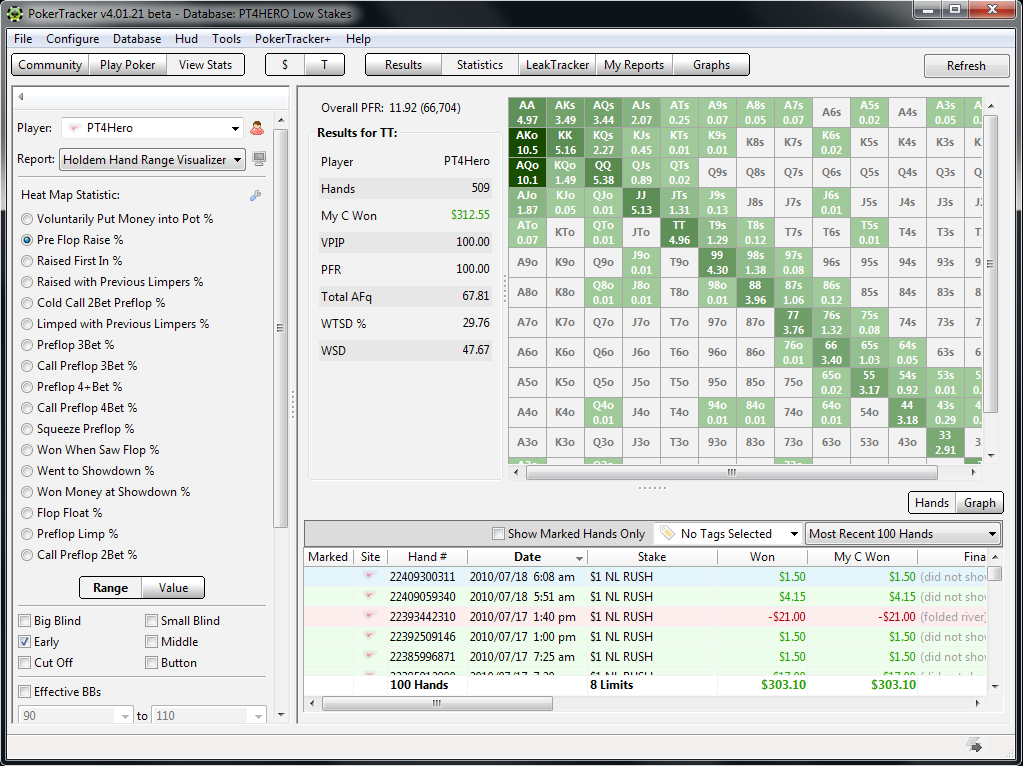Click the tag icon in hands filter
Viewport: 1023px width, 766px height.
click(667, 534)
